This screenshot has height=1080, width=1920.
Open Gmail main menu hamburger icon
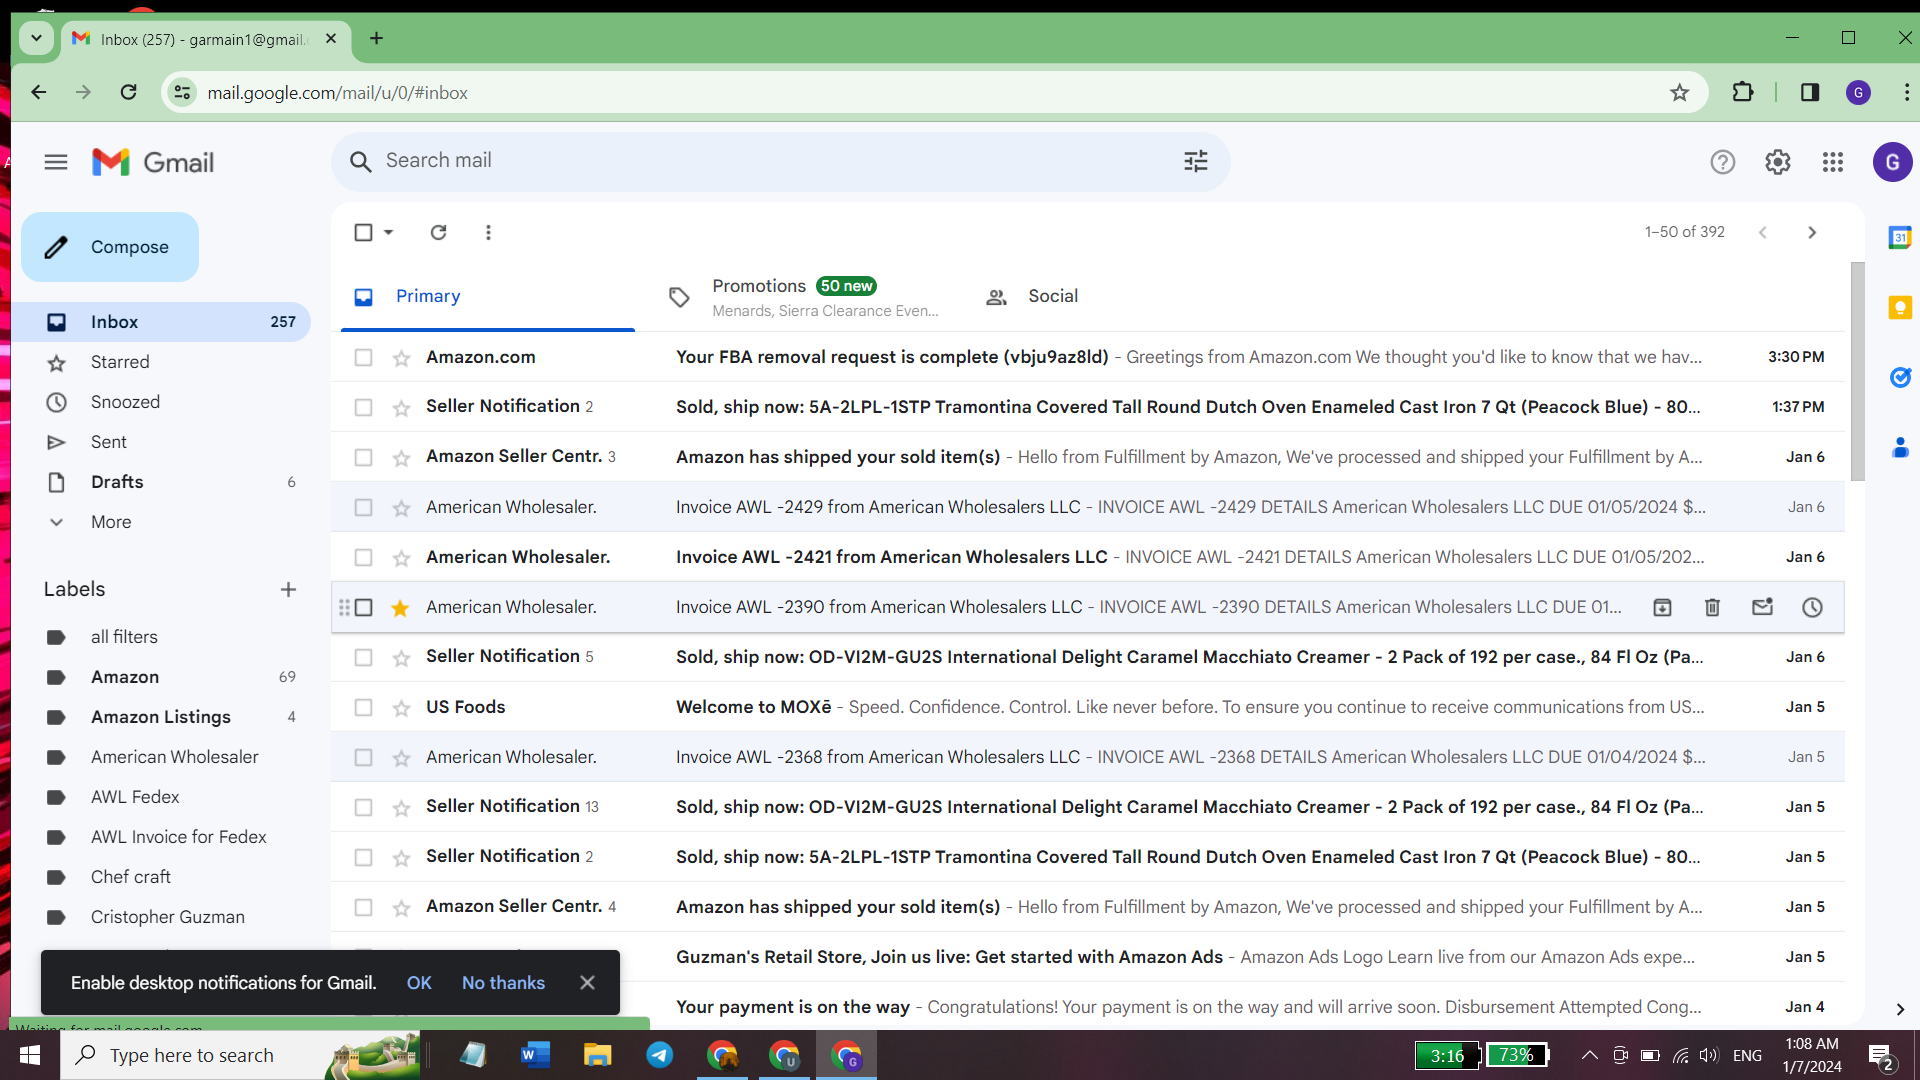tap(56, 162)
